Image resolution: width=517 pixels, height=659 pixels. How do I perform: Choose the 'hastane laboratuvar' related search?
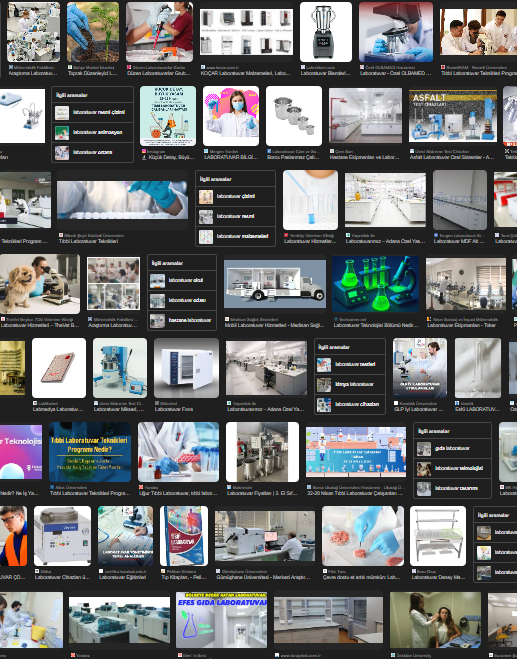[182, 320]
